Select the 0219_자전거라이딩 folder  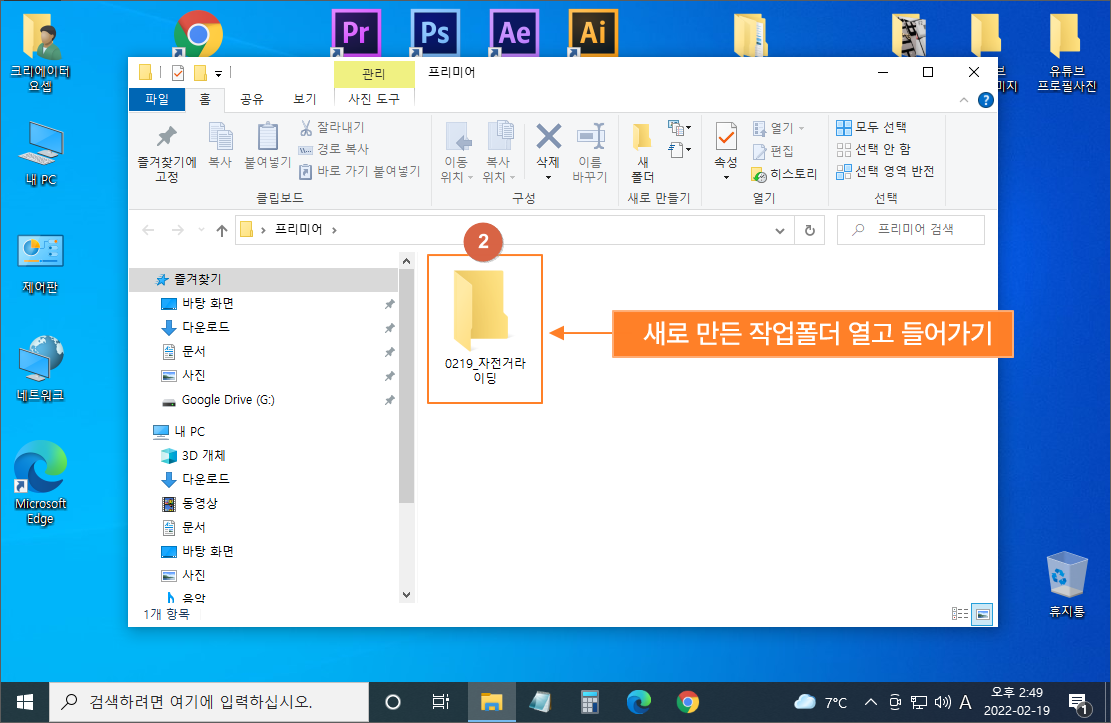485,328
